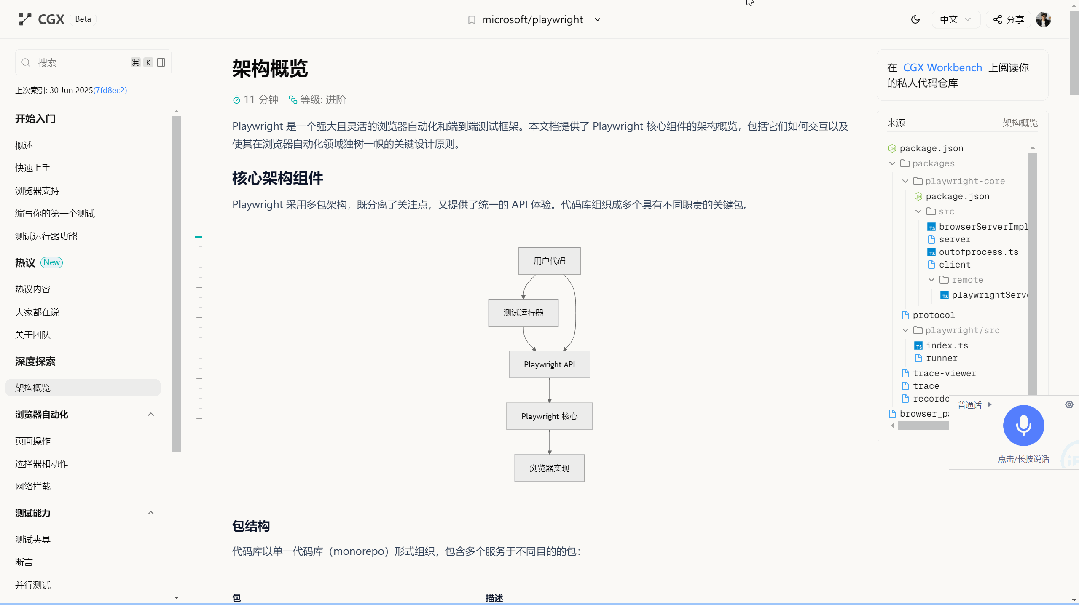Collapse the playwright/src folder chevron
The width and height of the screenshot is (1079, 605).
906,330
